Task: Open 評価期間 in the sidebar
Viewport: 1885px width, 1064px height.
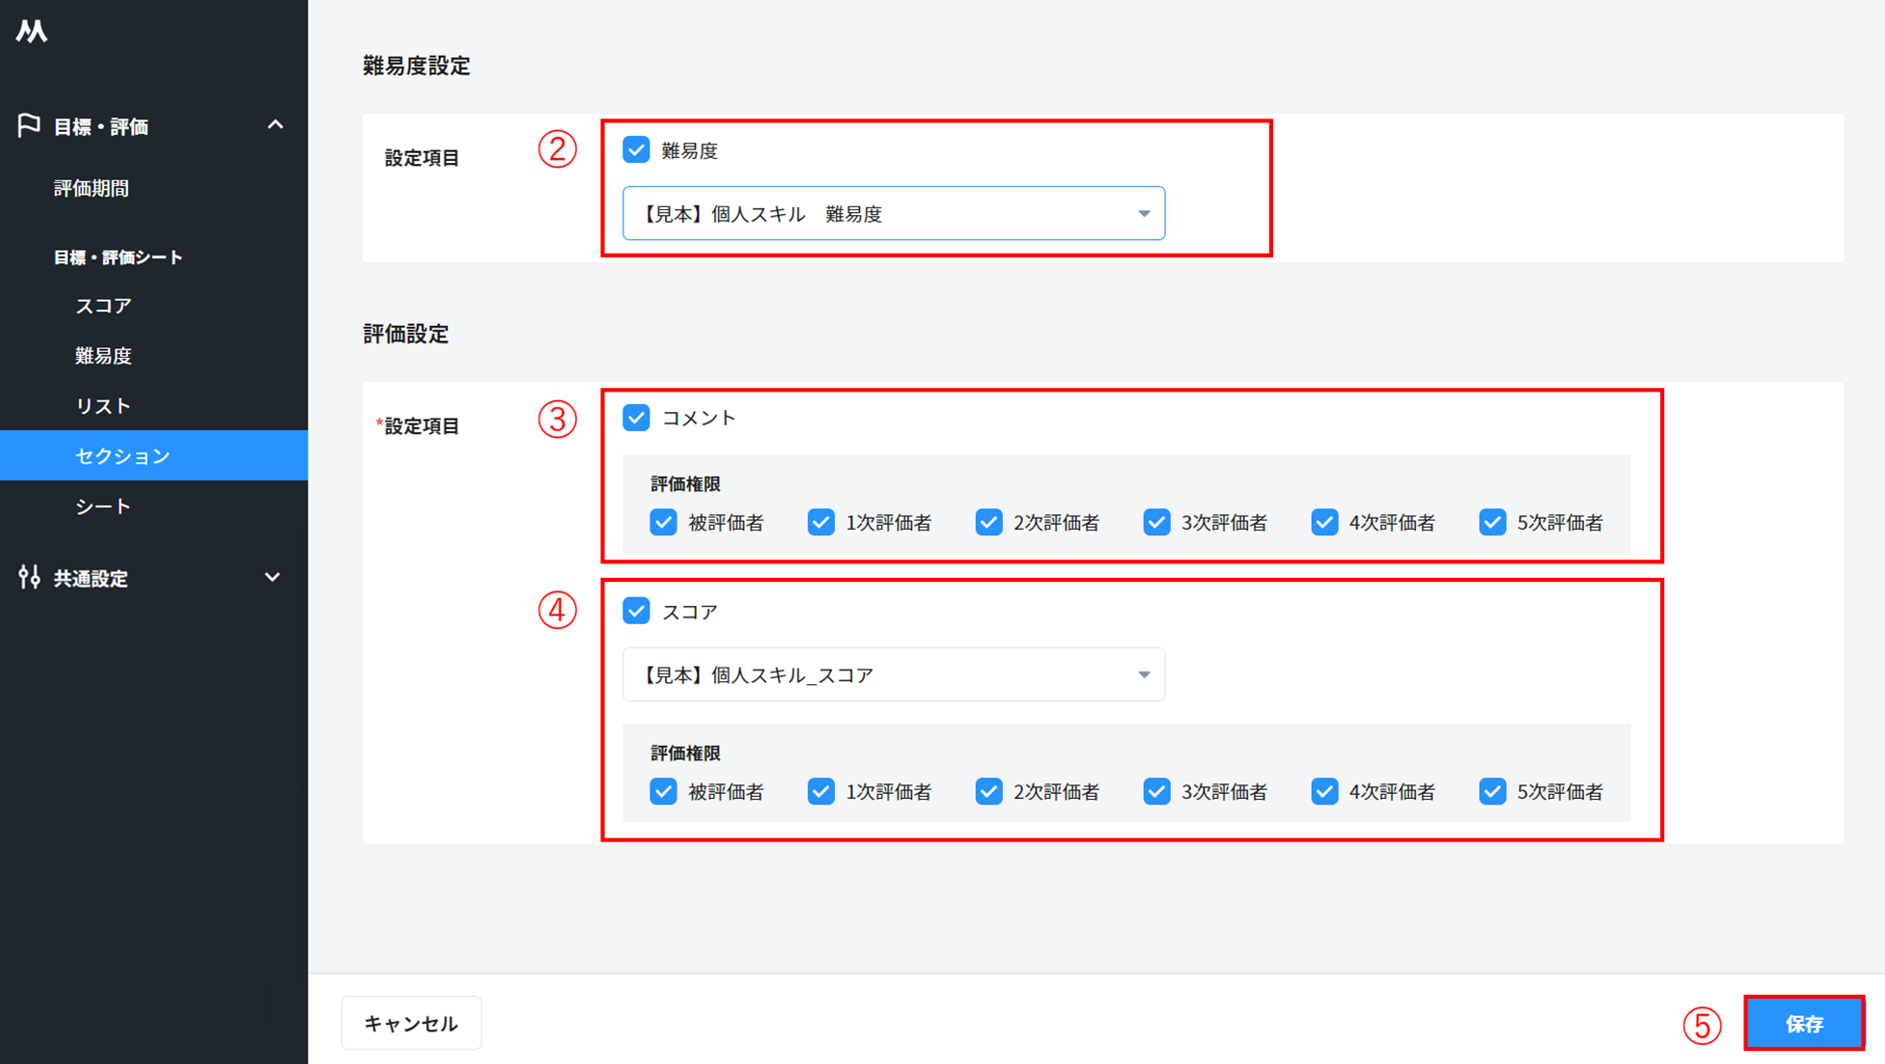Action: (91, 188)
